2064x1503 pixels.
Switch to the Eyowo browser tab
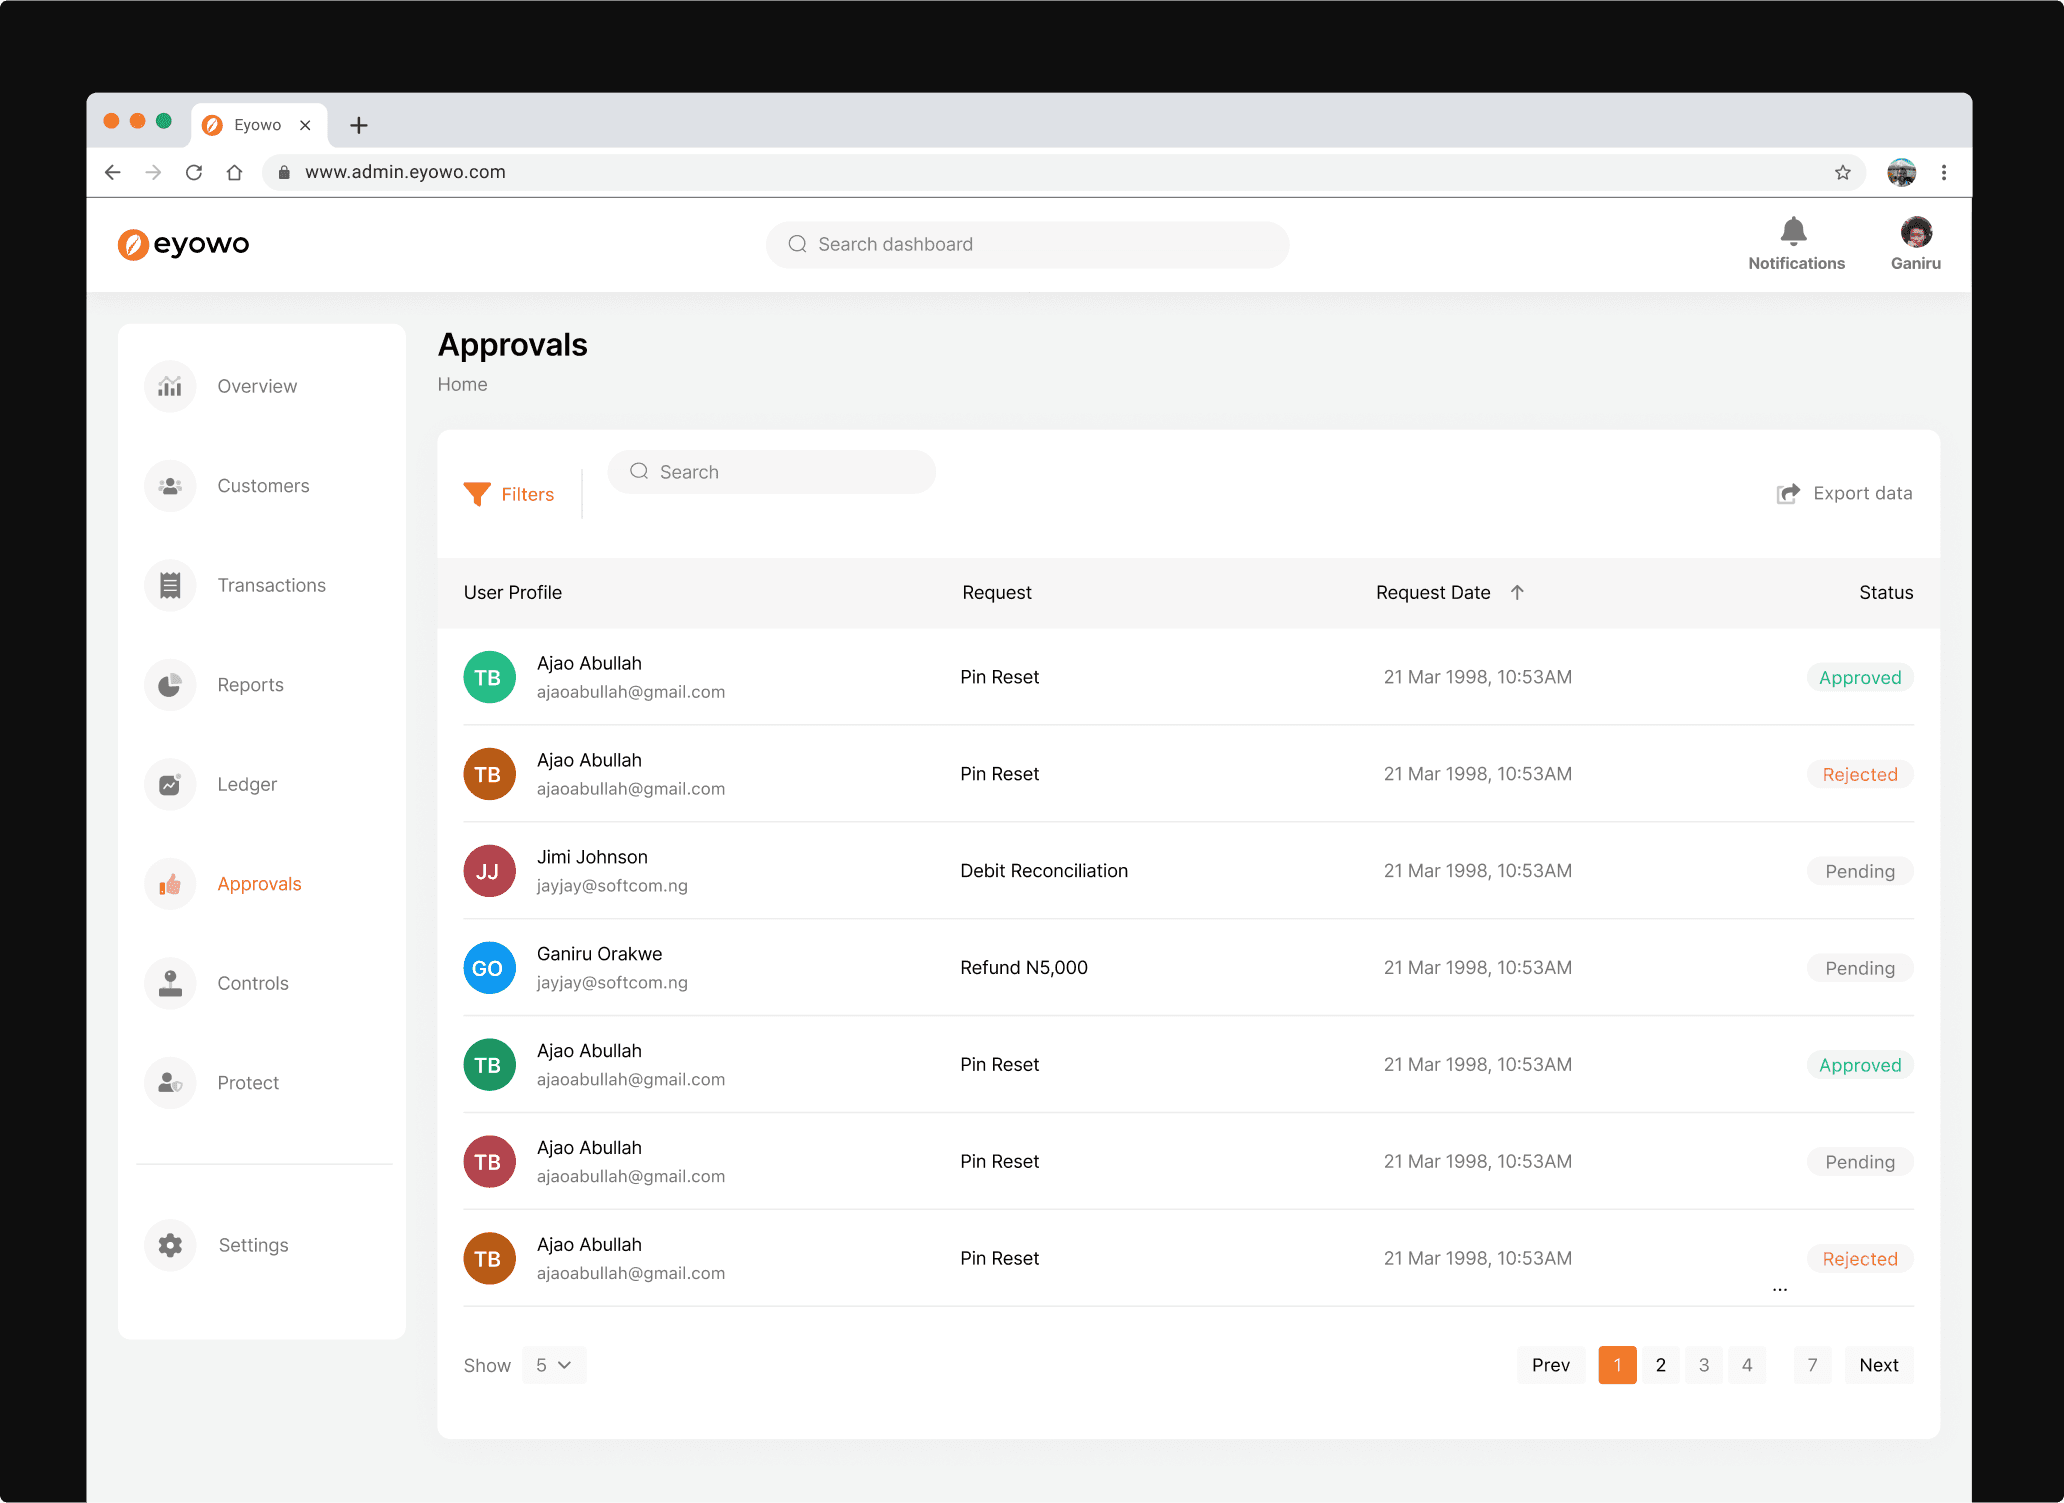coord(257,125)
